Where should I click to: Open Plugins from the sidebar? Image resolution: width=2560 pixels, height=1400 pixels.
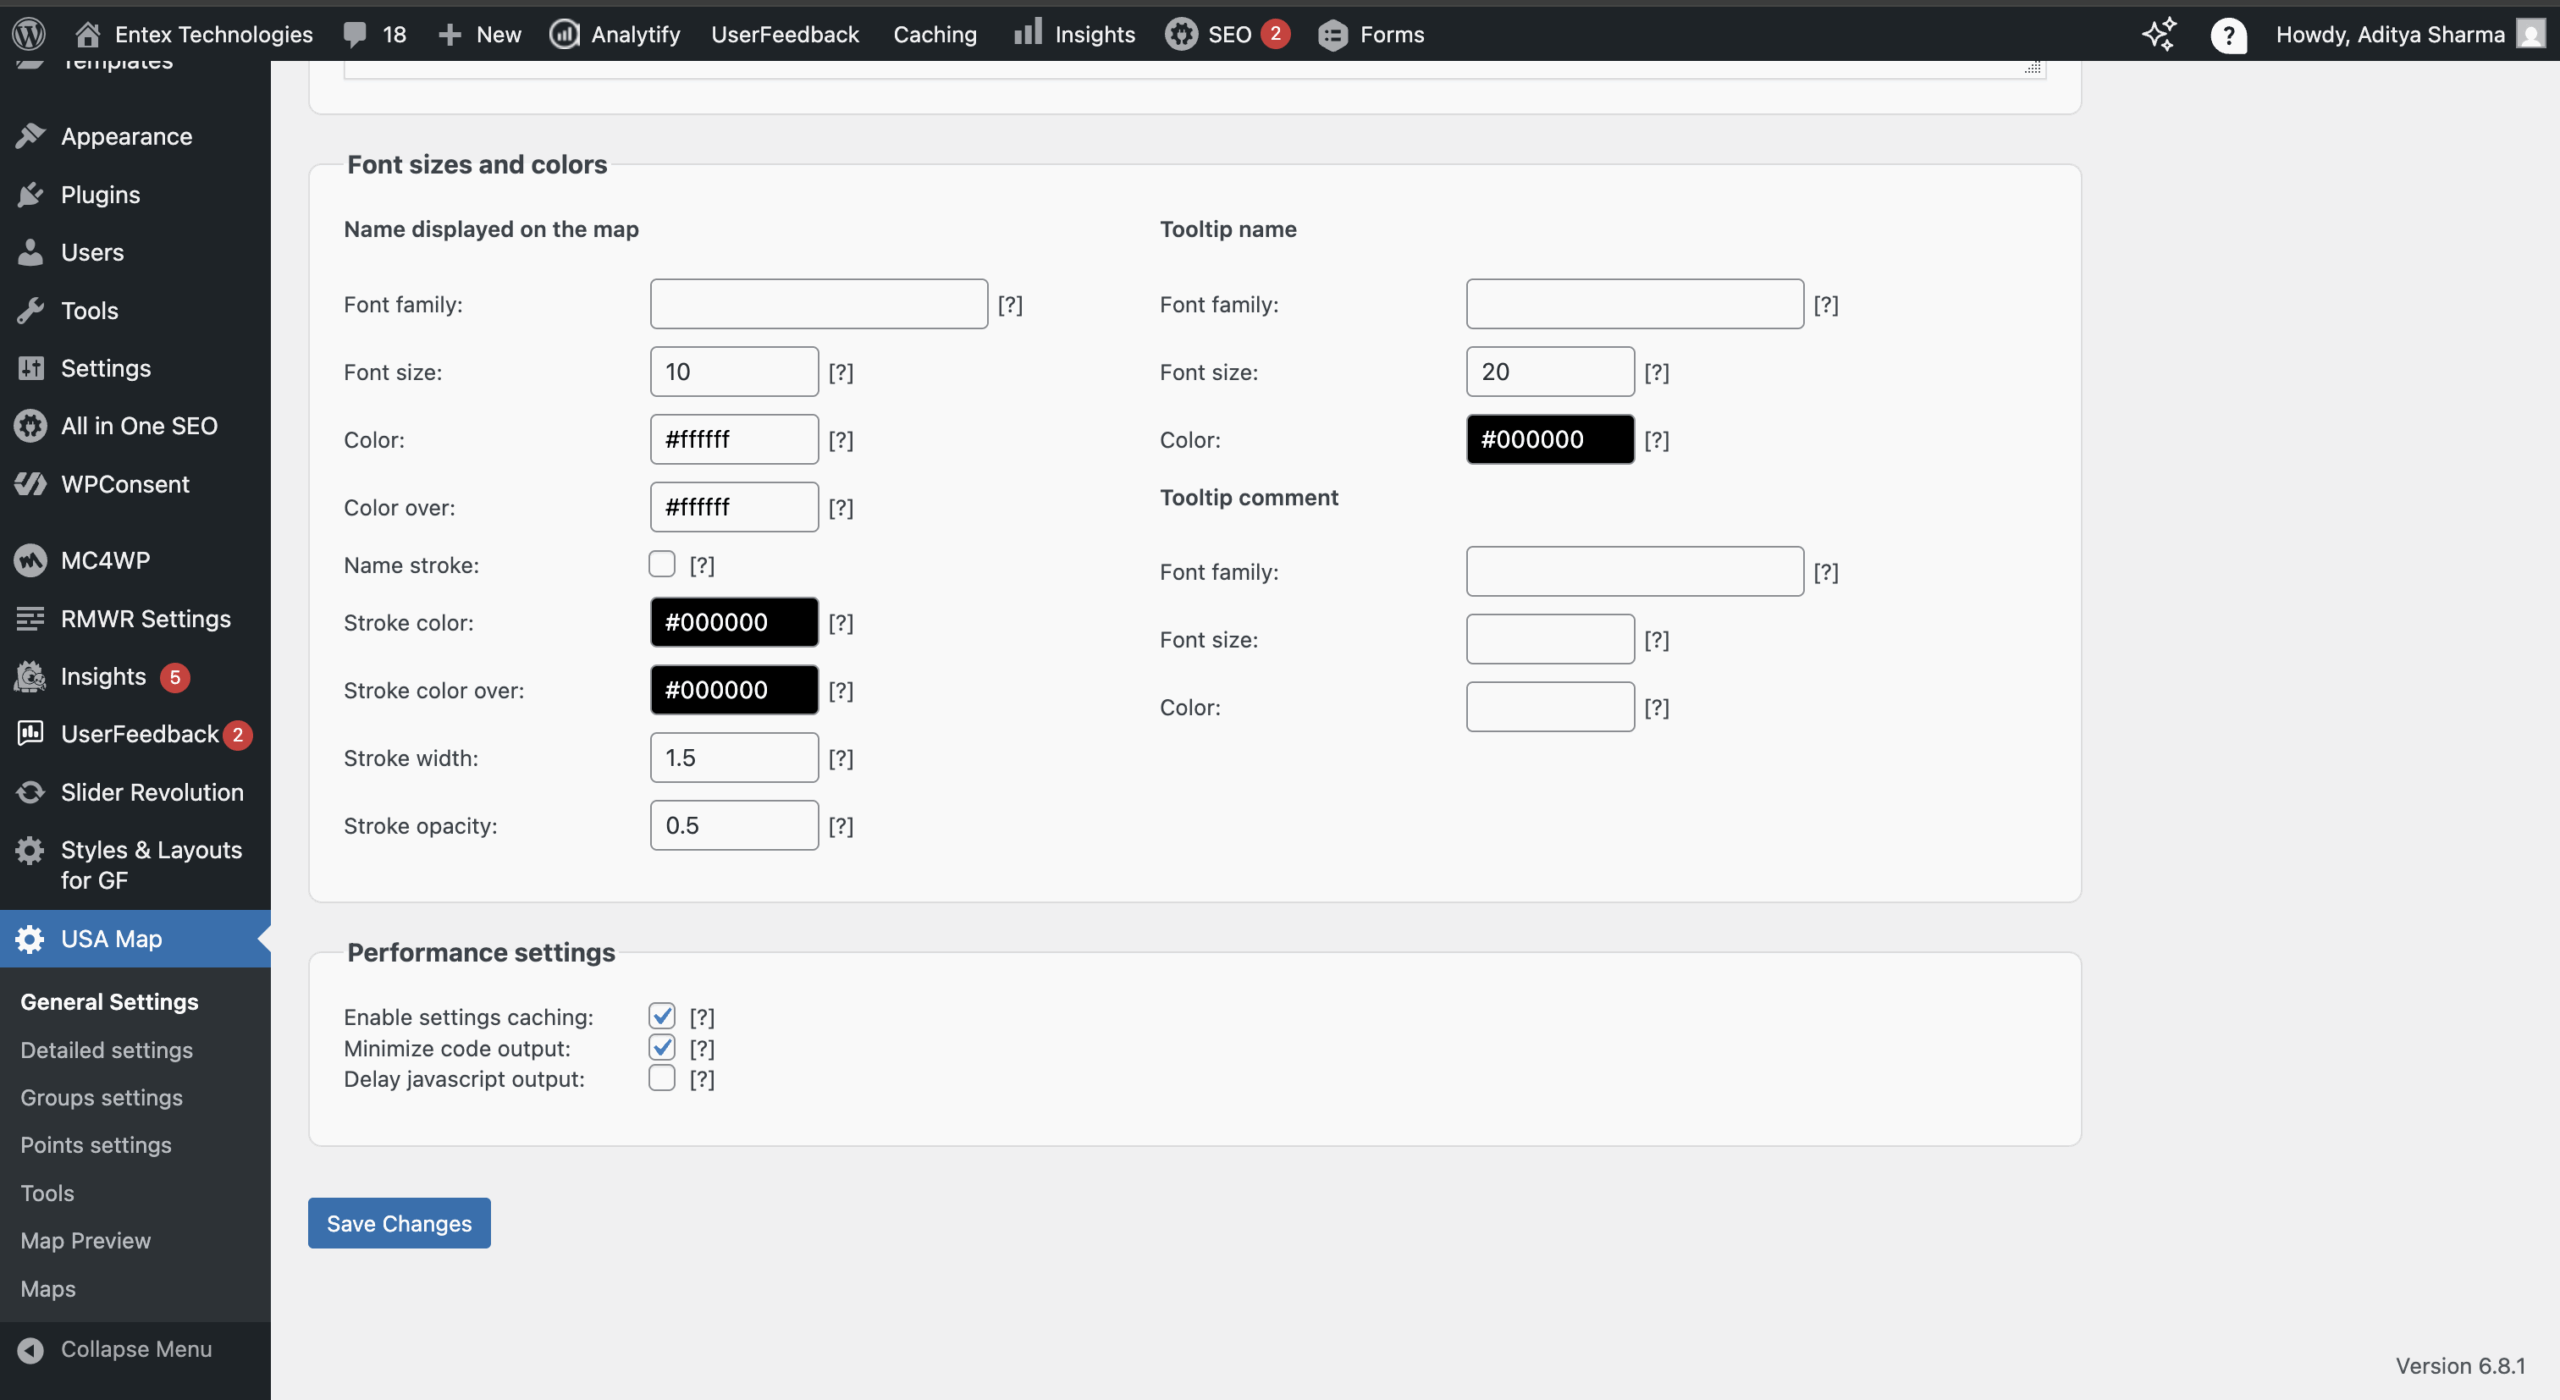click(100, 194)
